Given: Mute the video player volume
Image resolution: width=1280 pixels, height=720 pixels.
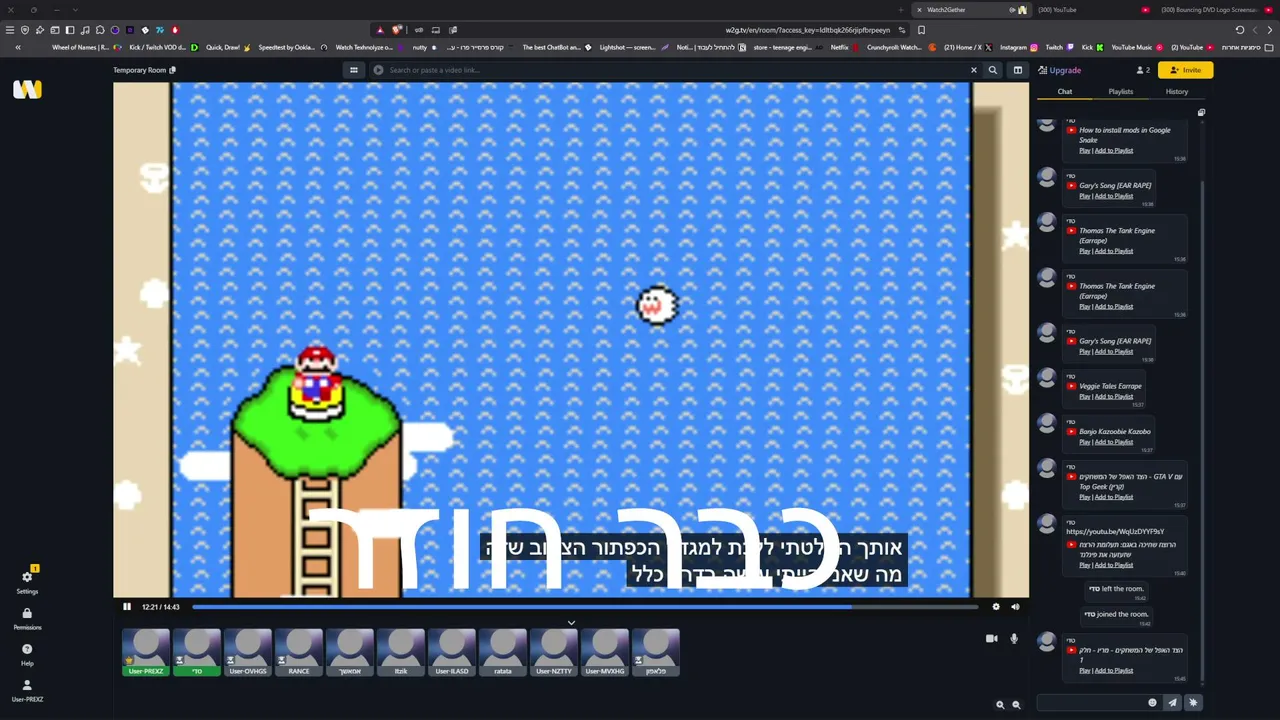Looking at the screenshot, I should pyautogui.click(x=1015, y=607).
